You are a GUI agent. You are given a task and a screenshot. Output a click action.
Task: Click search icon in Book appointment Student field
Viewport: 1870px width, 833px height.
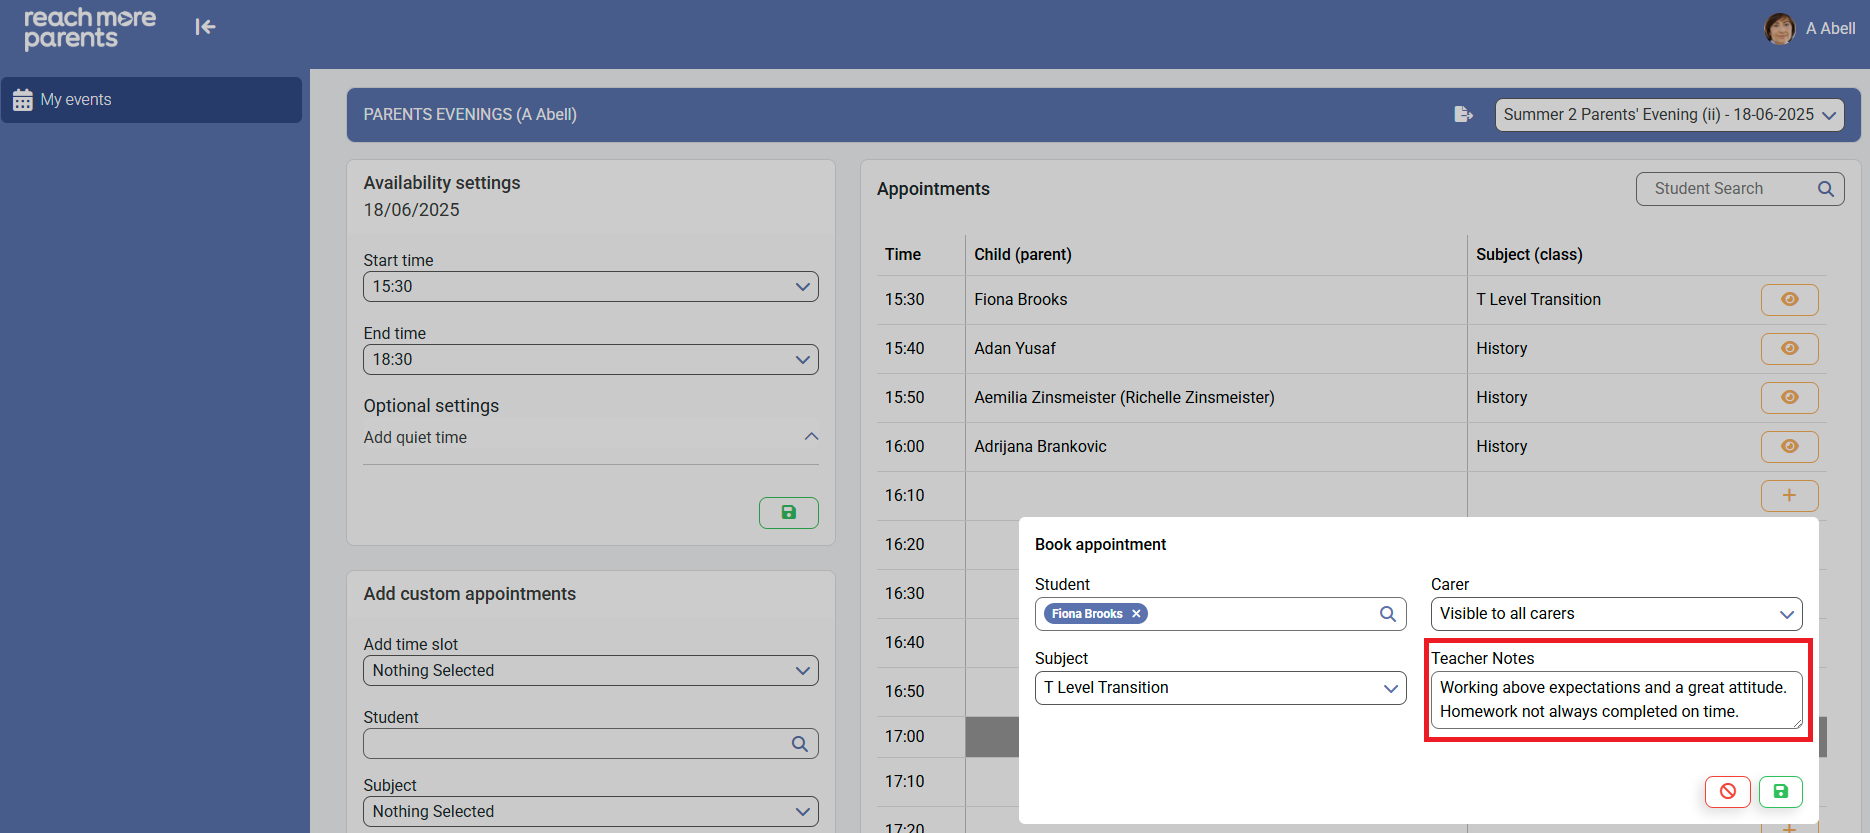click(x=1387, y=614)
